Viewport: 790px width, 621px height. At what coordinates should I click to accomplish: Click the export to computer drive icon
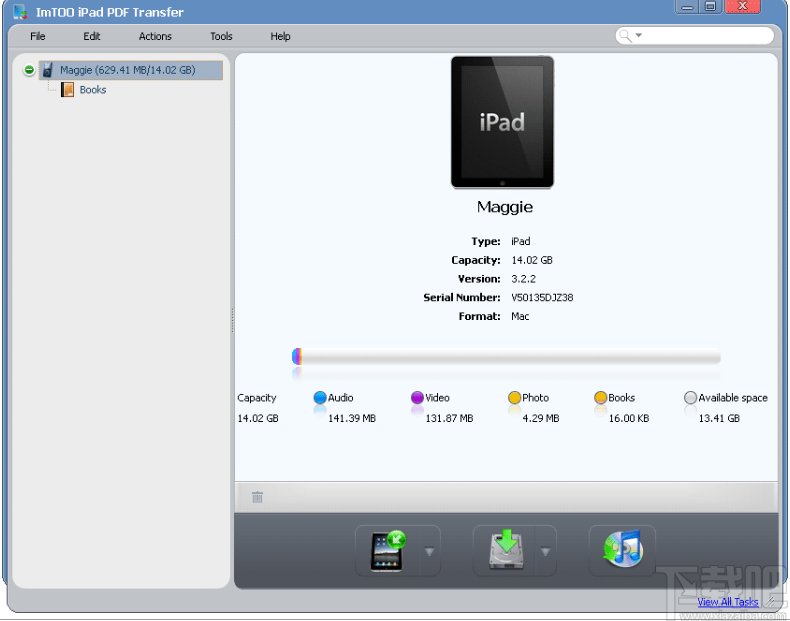point(506,551)
